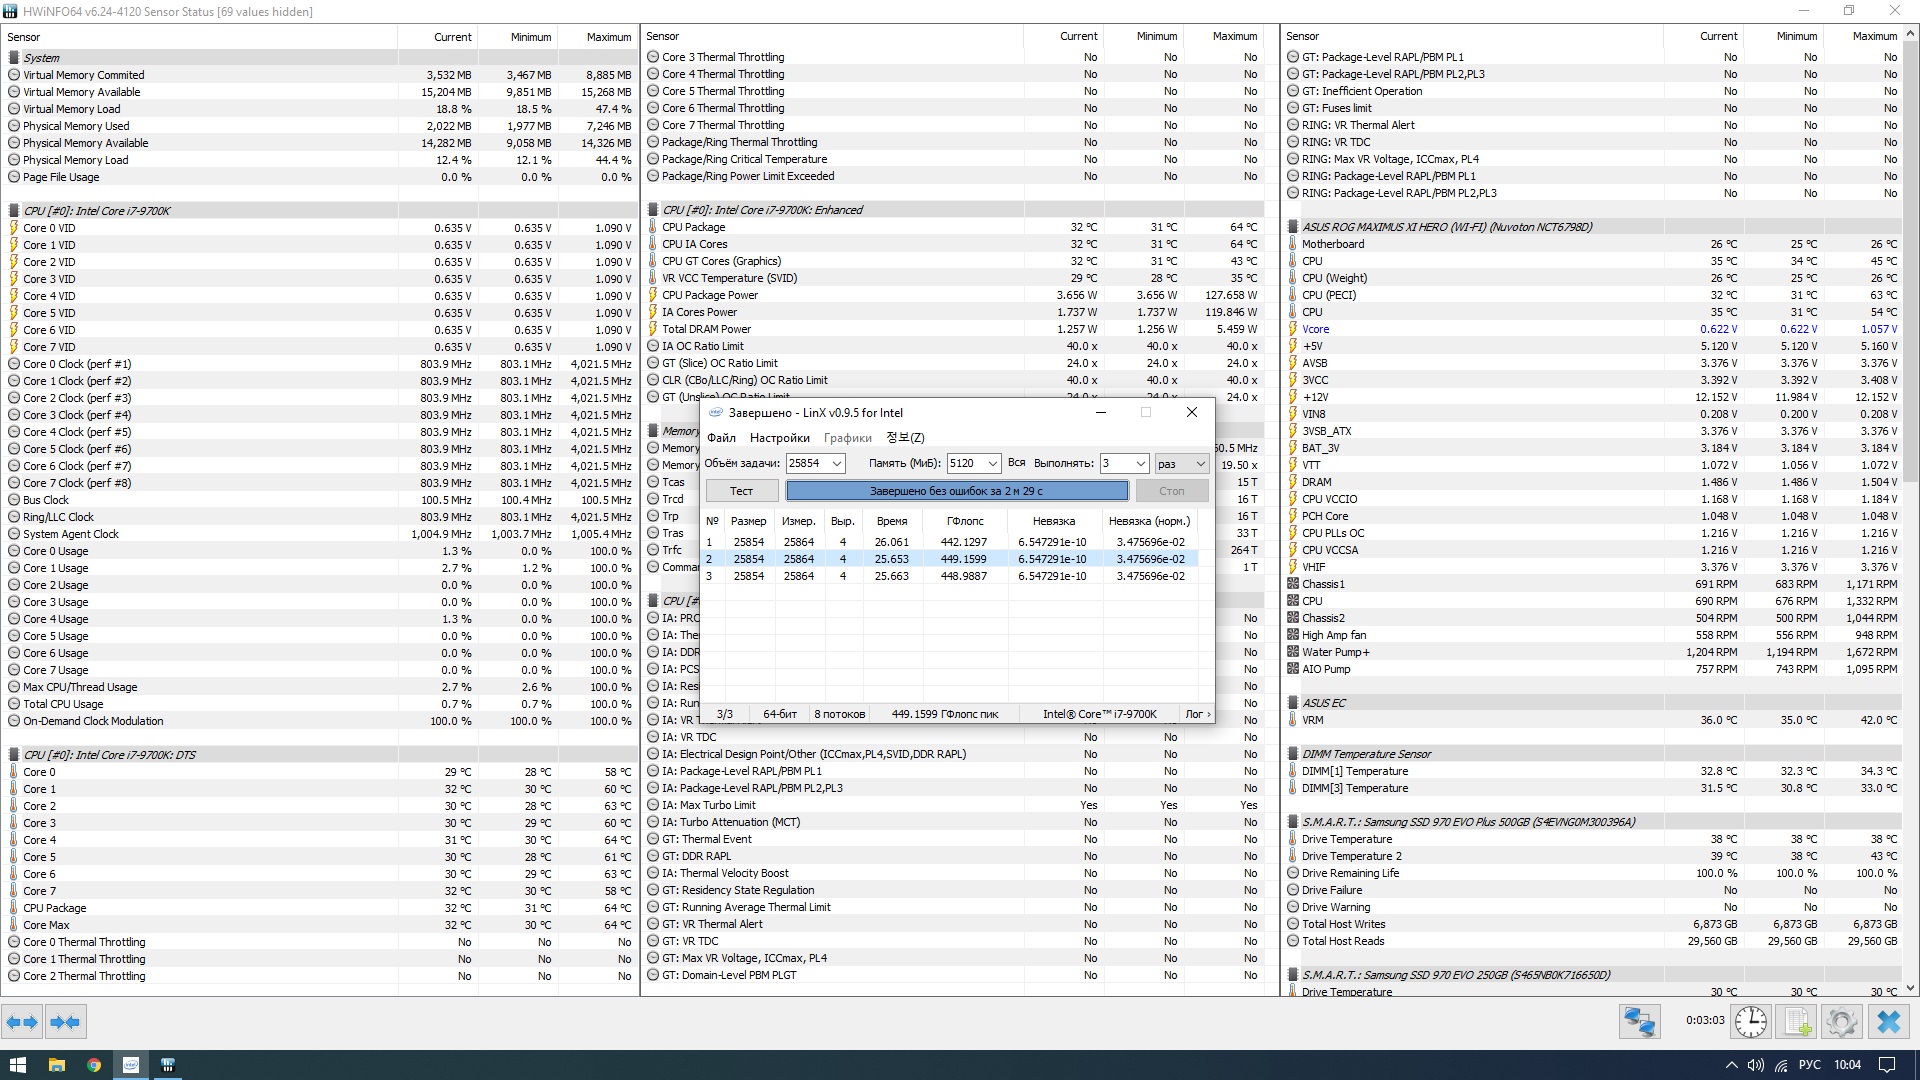Image resolution: width=1920 pixels, height=1080 pixels.
Task: Click the Vcore sensor row
Action: point(1316,329)
